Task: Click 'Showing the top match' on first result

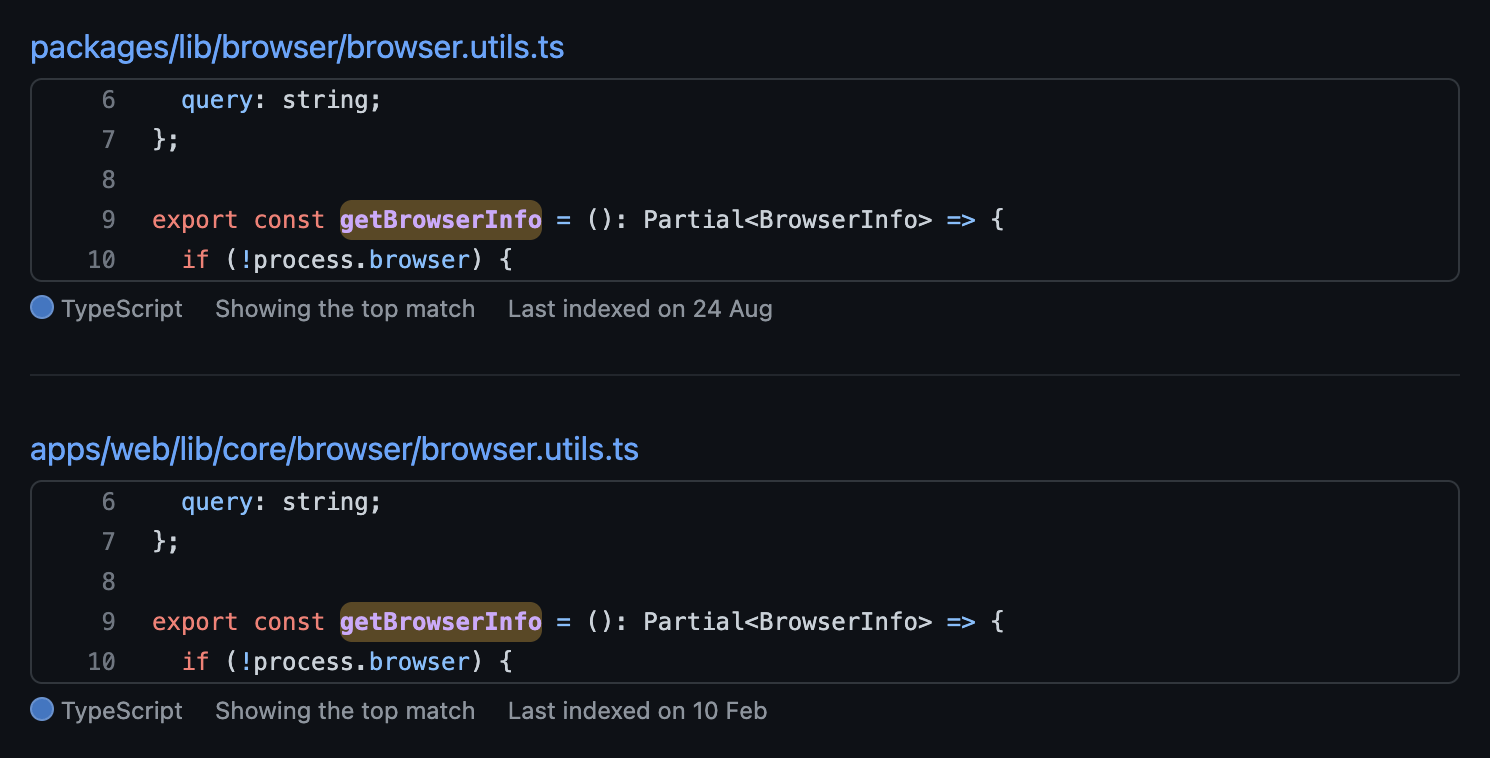Action: point(344,308)
